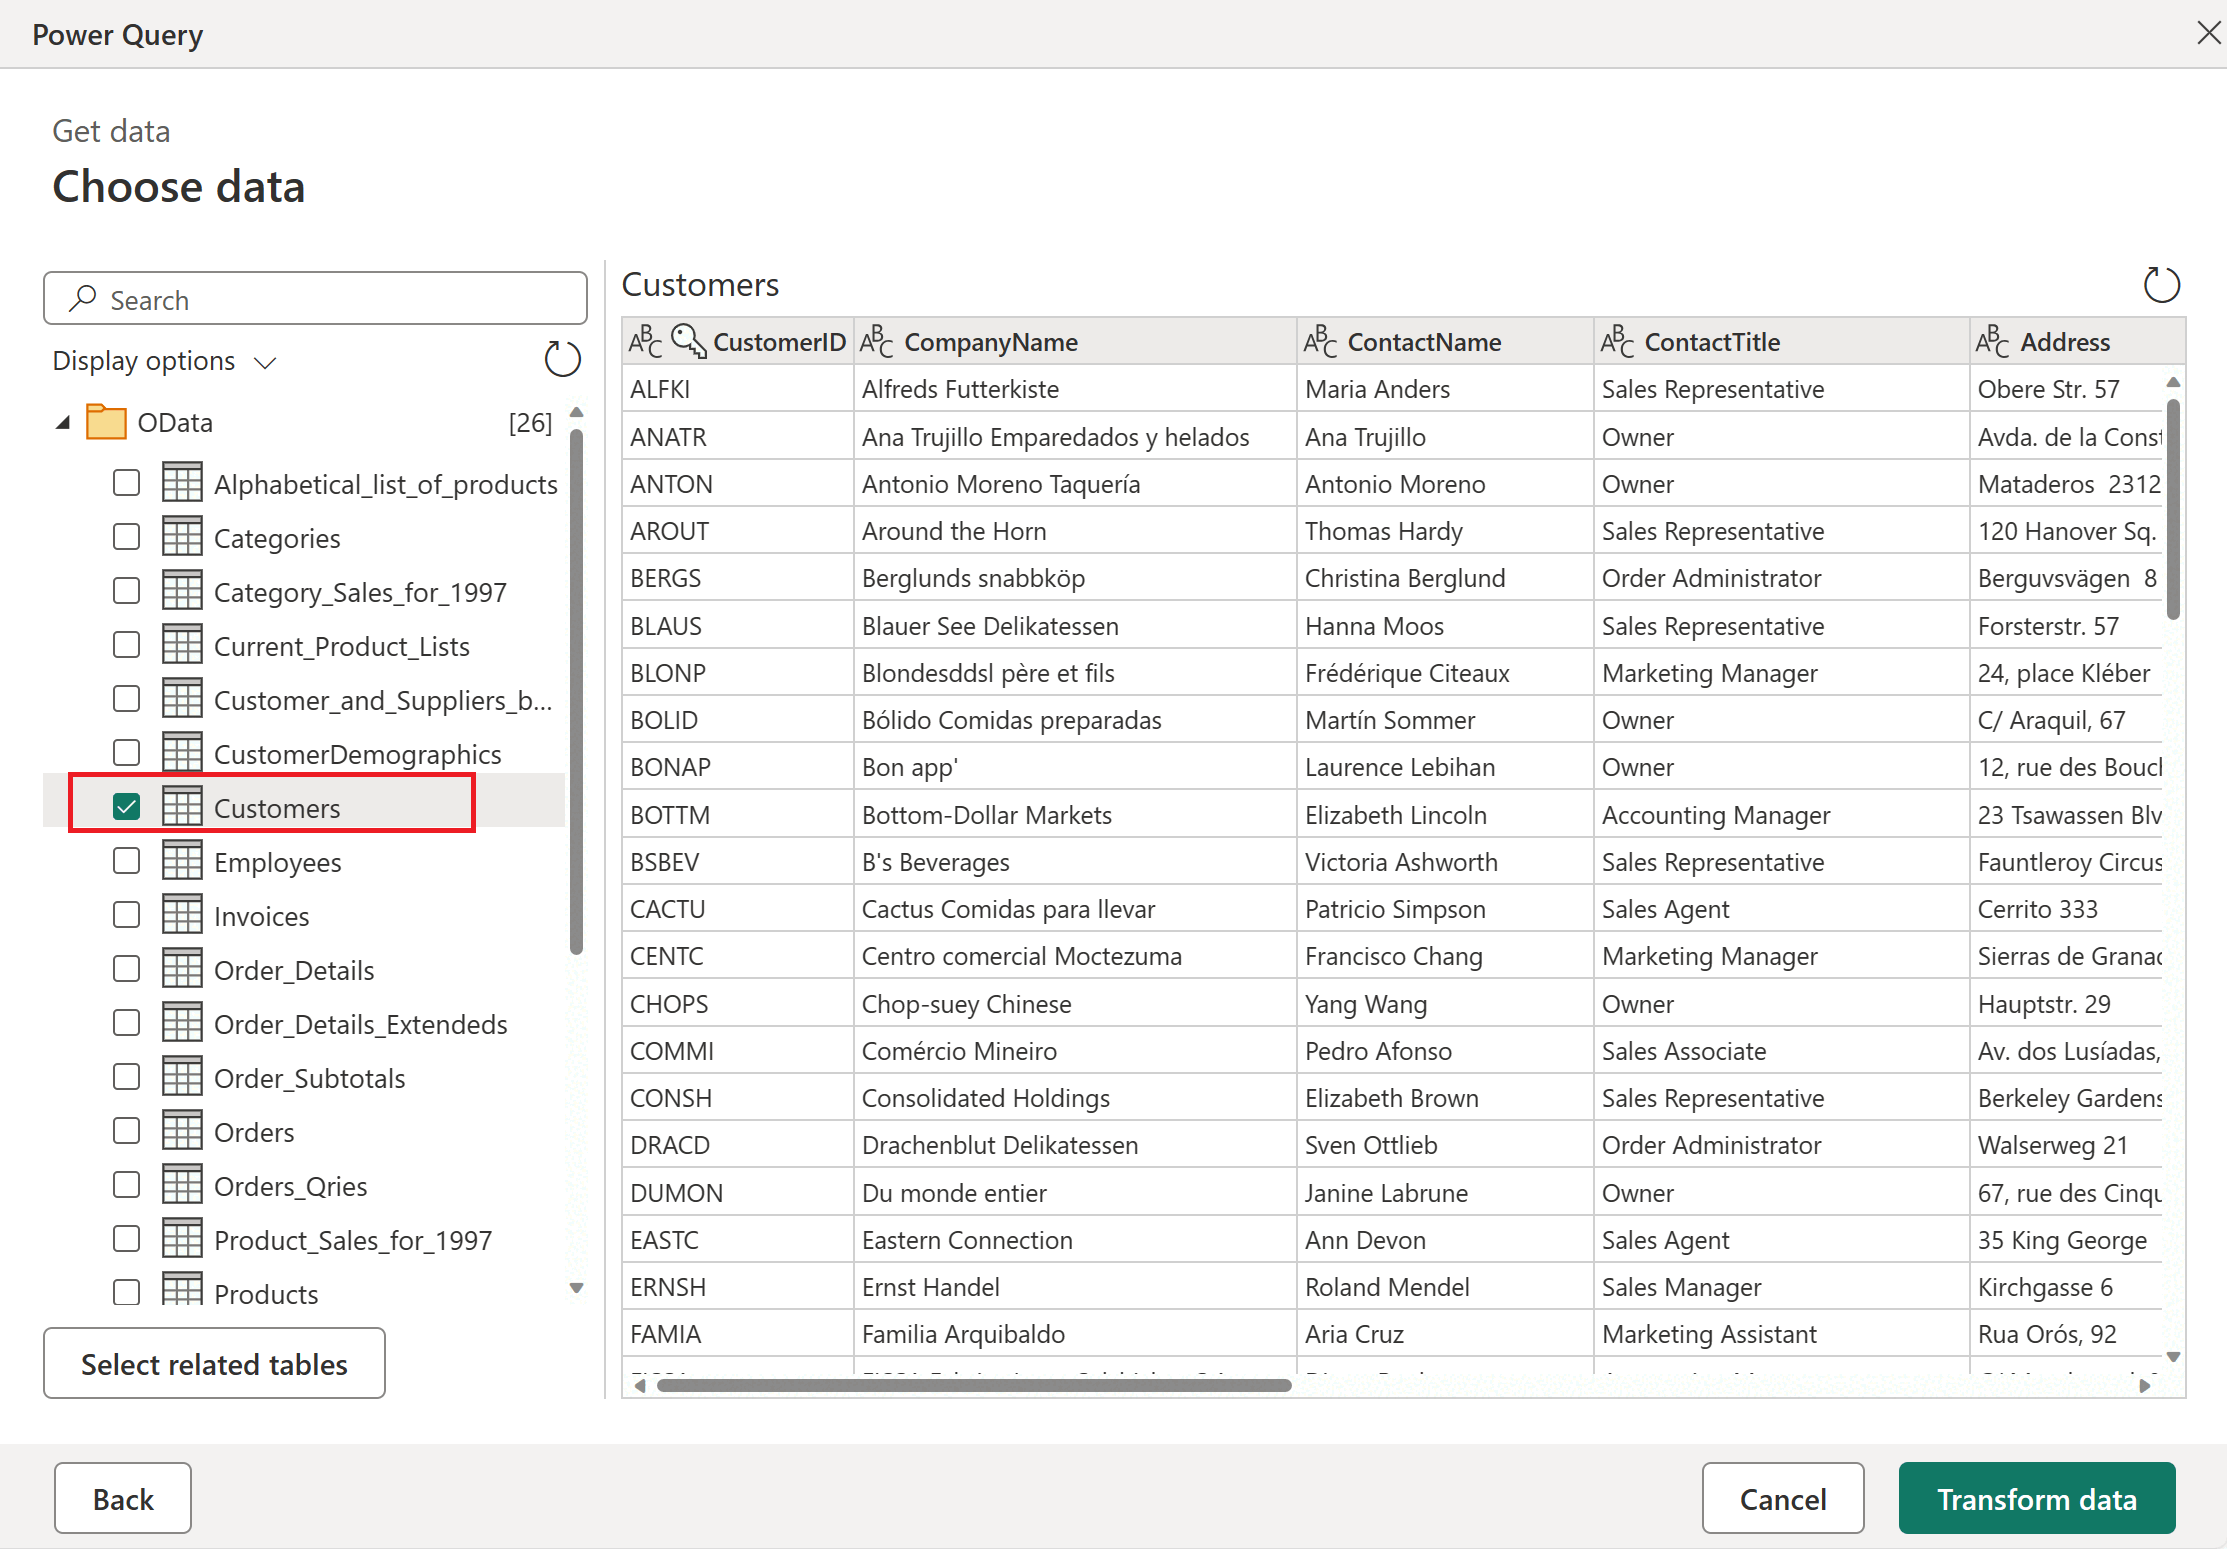Click the table icon next to Employees
This screenshot has width=2227, height=1549.
coord(182,861)
